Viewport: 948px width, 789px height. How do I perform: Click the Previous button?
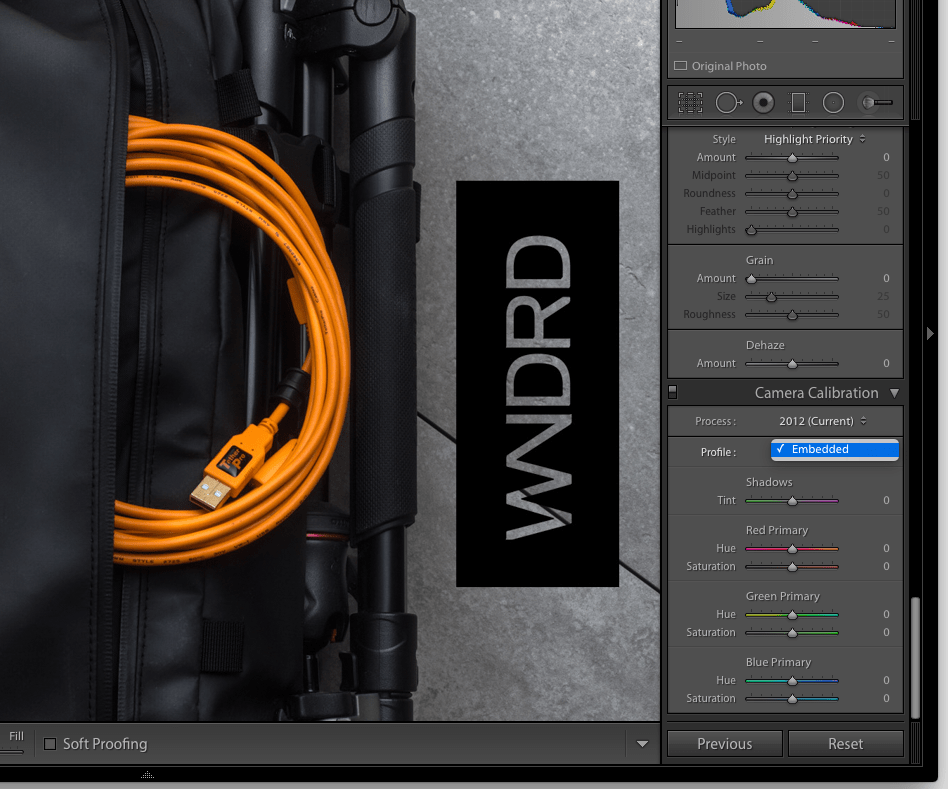tap(724, 744)
